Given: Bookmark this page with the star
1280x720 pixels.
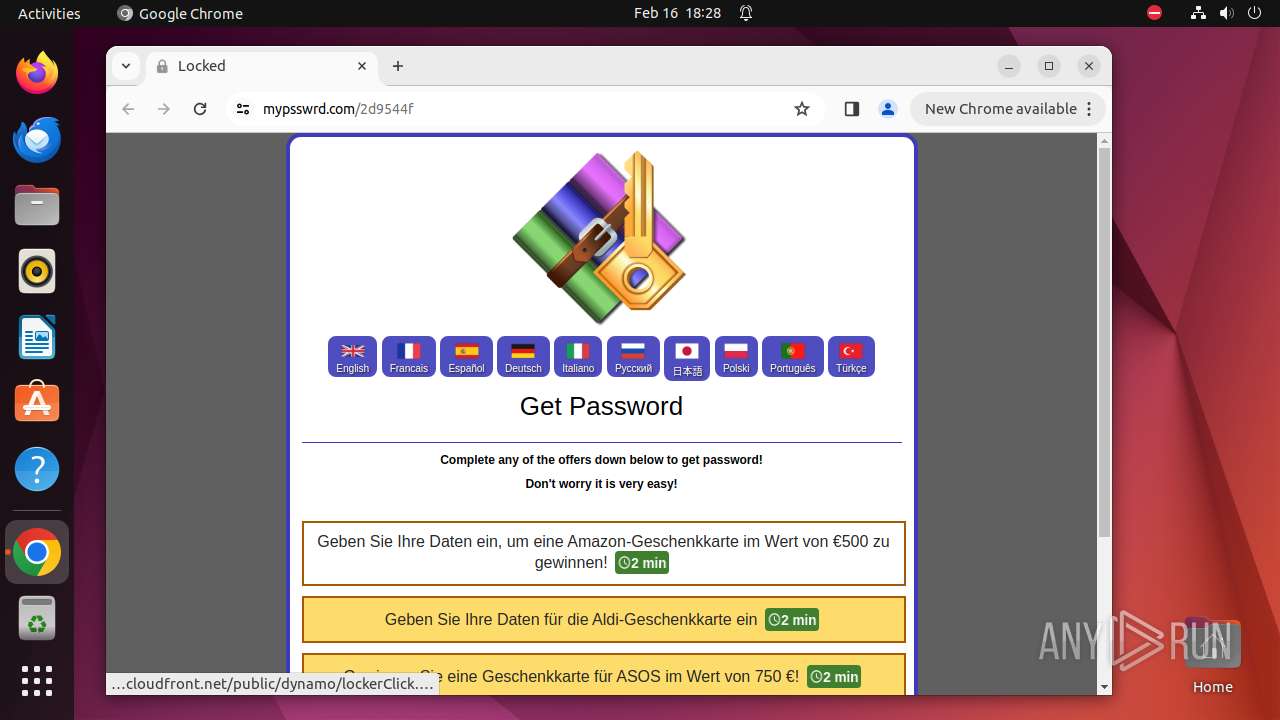Looking at the screenshot, I should (802, 109).
